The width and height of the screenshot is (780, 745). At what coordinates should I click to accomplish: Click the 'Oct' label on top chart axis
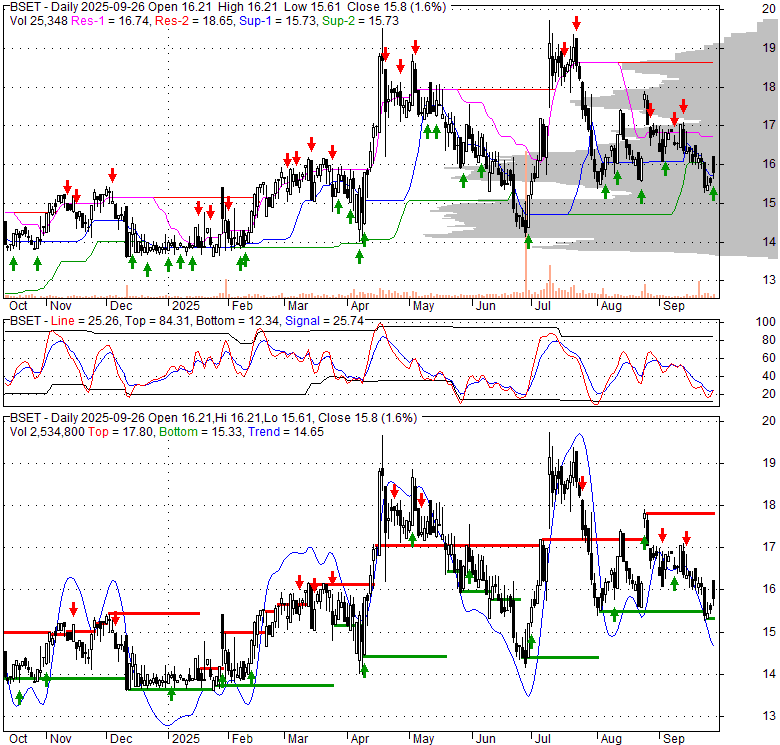tap(18, 306)
